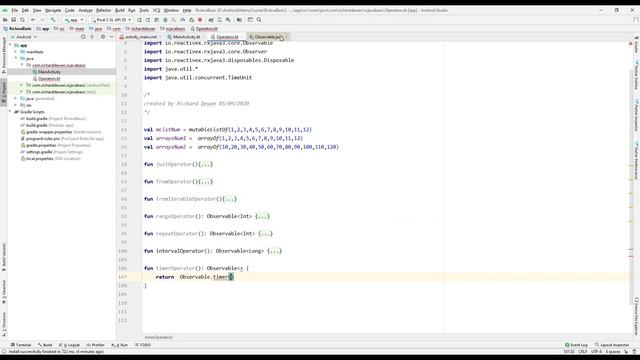Click the UTF-8 encoding status bar entry
Viewport: 640px width, 360px height.
[596, 351]
